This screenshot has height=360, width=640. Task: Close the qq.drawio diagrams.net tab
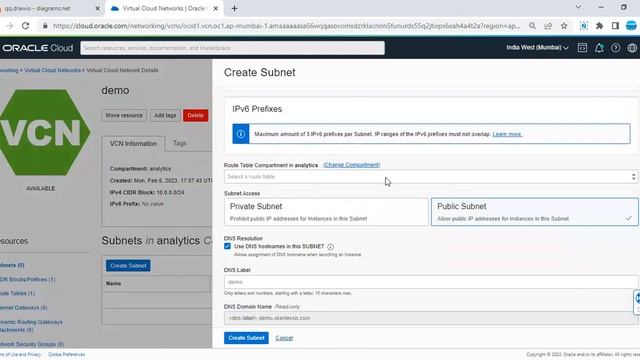pos(97,8)
